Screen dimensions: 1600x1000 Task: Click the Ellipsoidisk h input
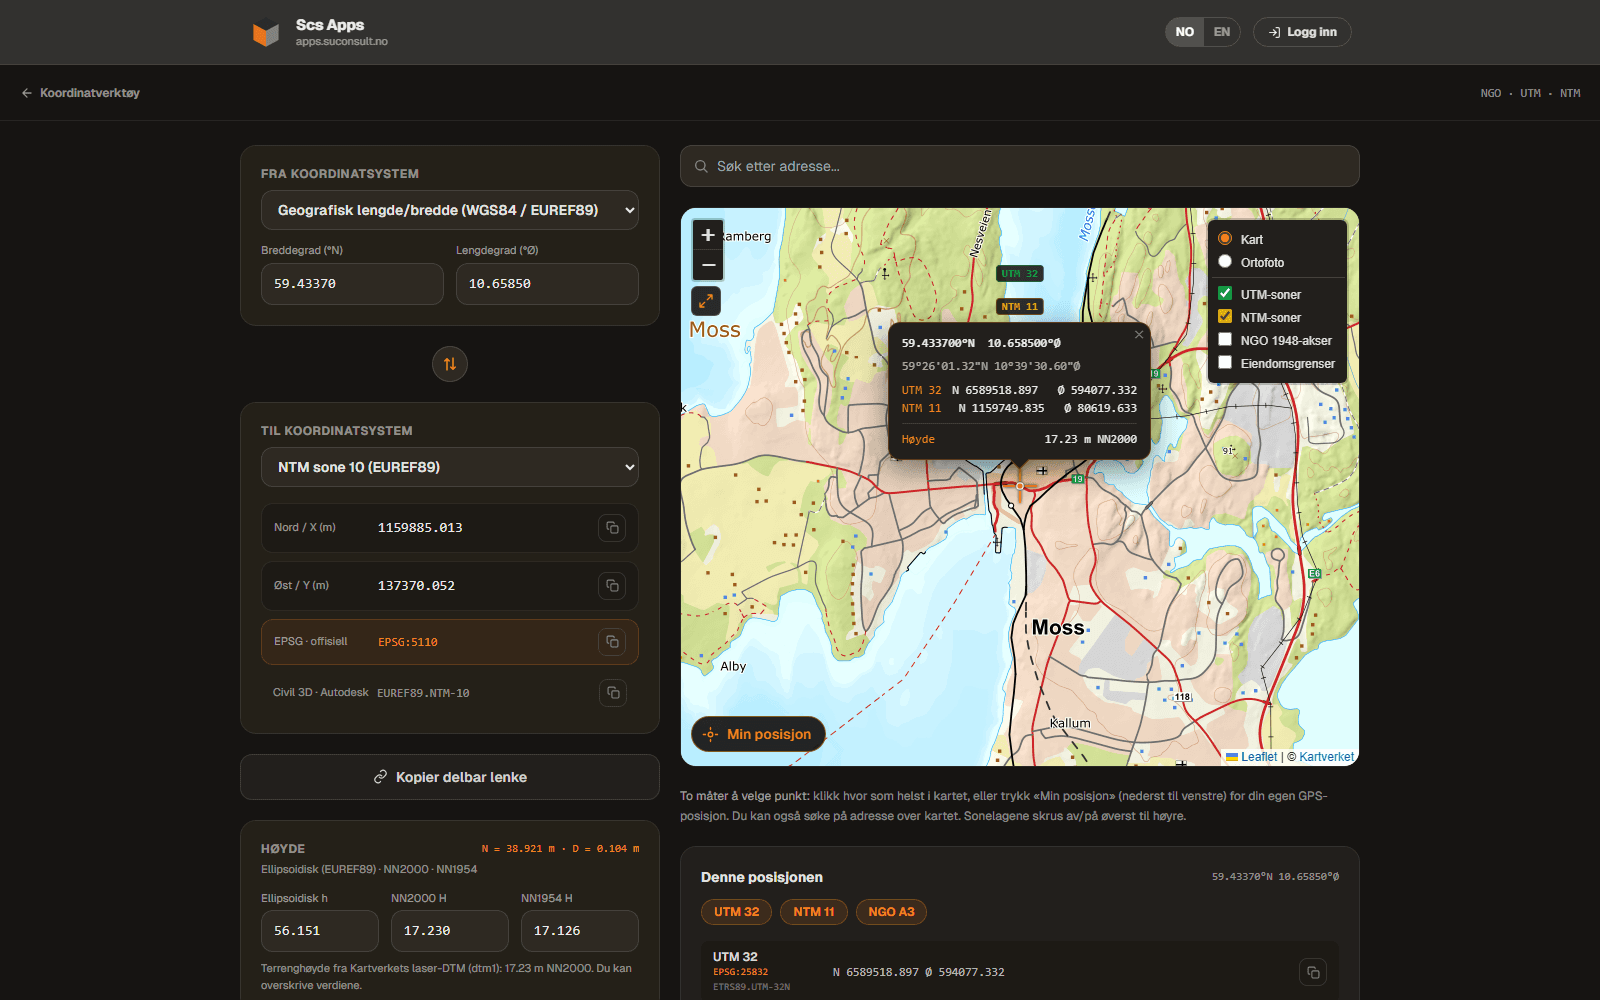point(320,931)
